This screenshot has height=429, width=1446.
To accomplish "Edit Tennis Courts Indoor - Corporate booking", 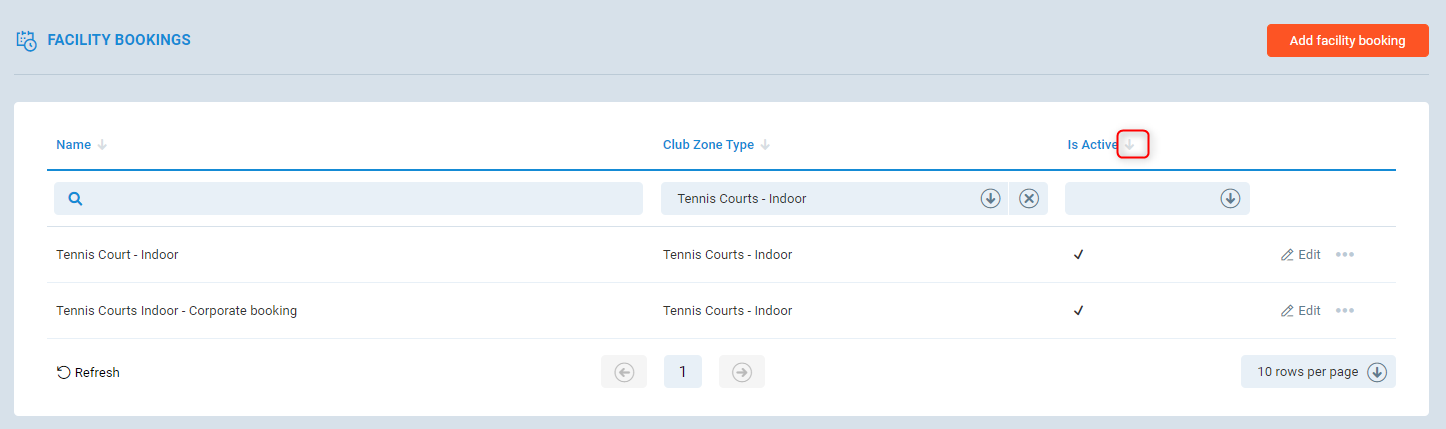I will [x=1300, y=311].
